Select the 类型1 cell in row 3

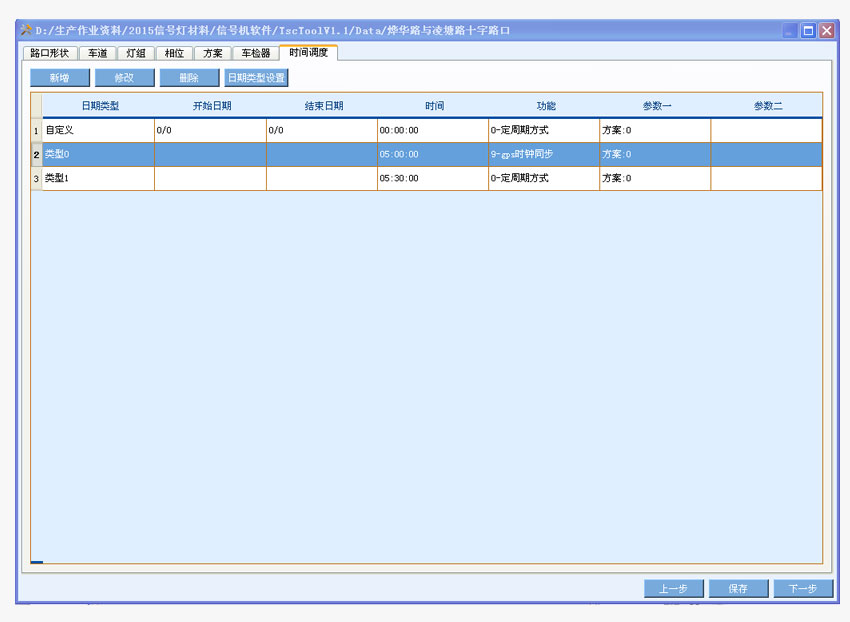98,179
